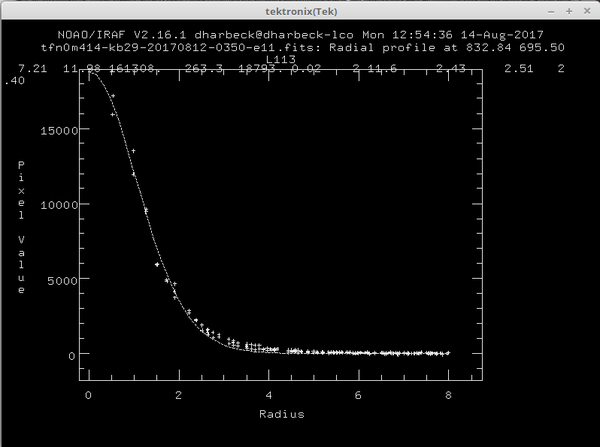The image size is (600, 447).
Task: Click the tektronix(Tek) window title
Action: [x=299, y=9]
